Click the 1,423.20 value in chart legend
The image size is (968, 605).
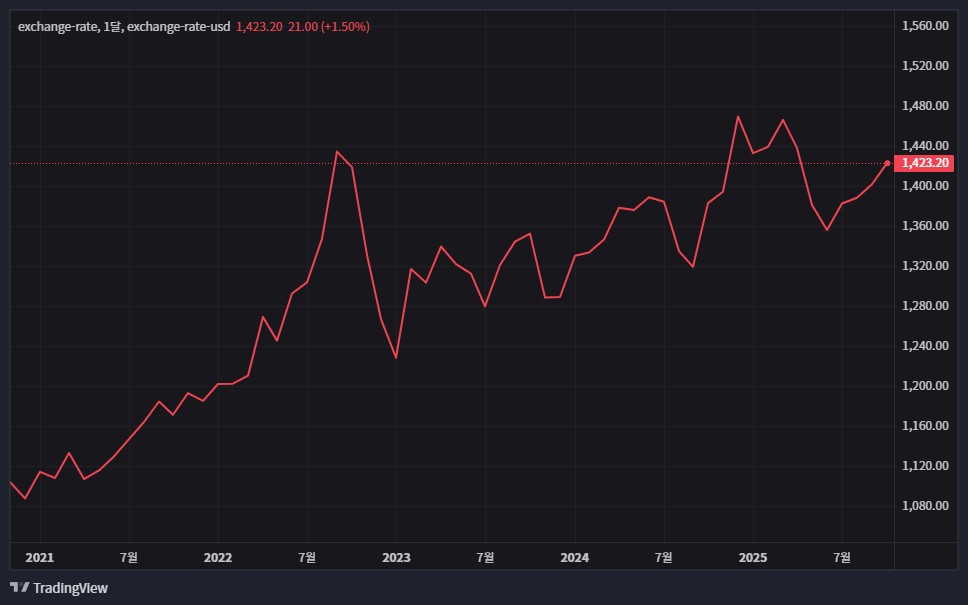[x=259, y=27]
